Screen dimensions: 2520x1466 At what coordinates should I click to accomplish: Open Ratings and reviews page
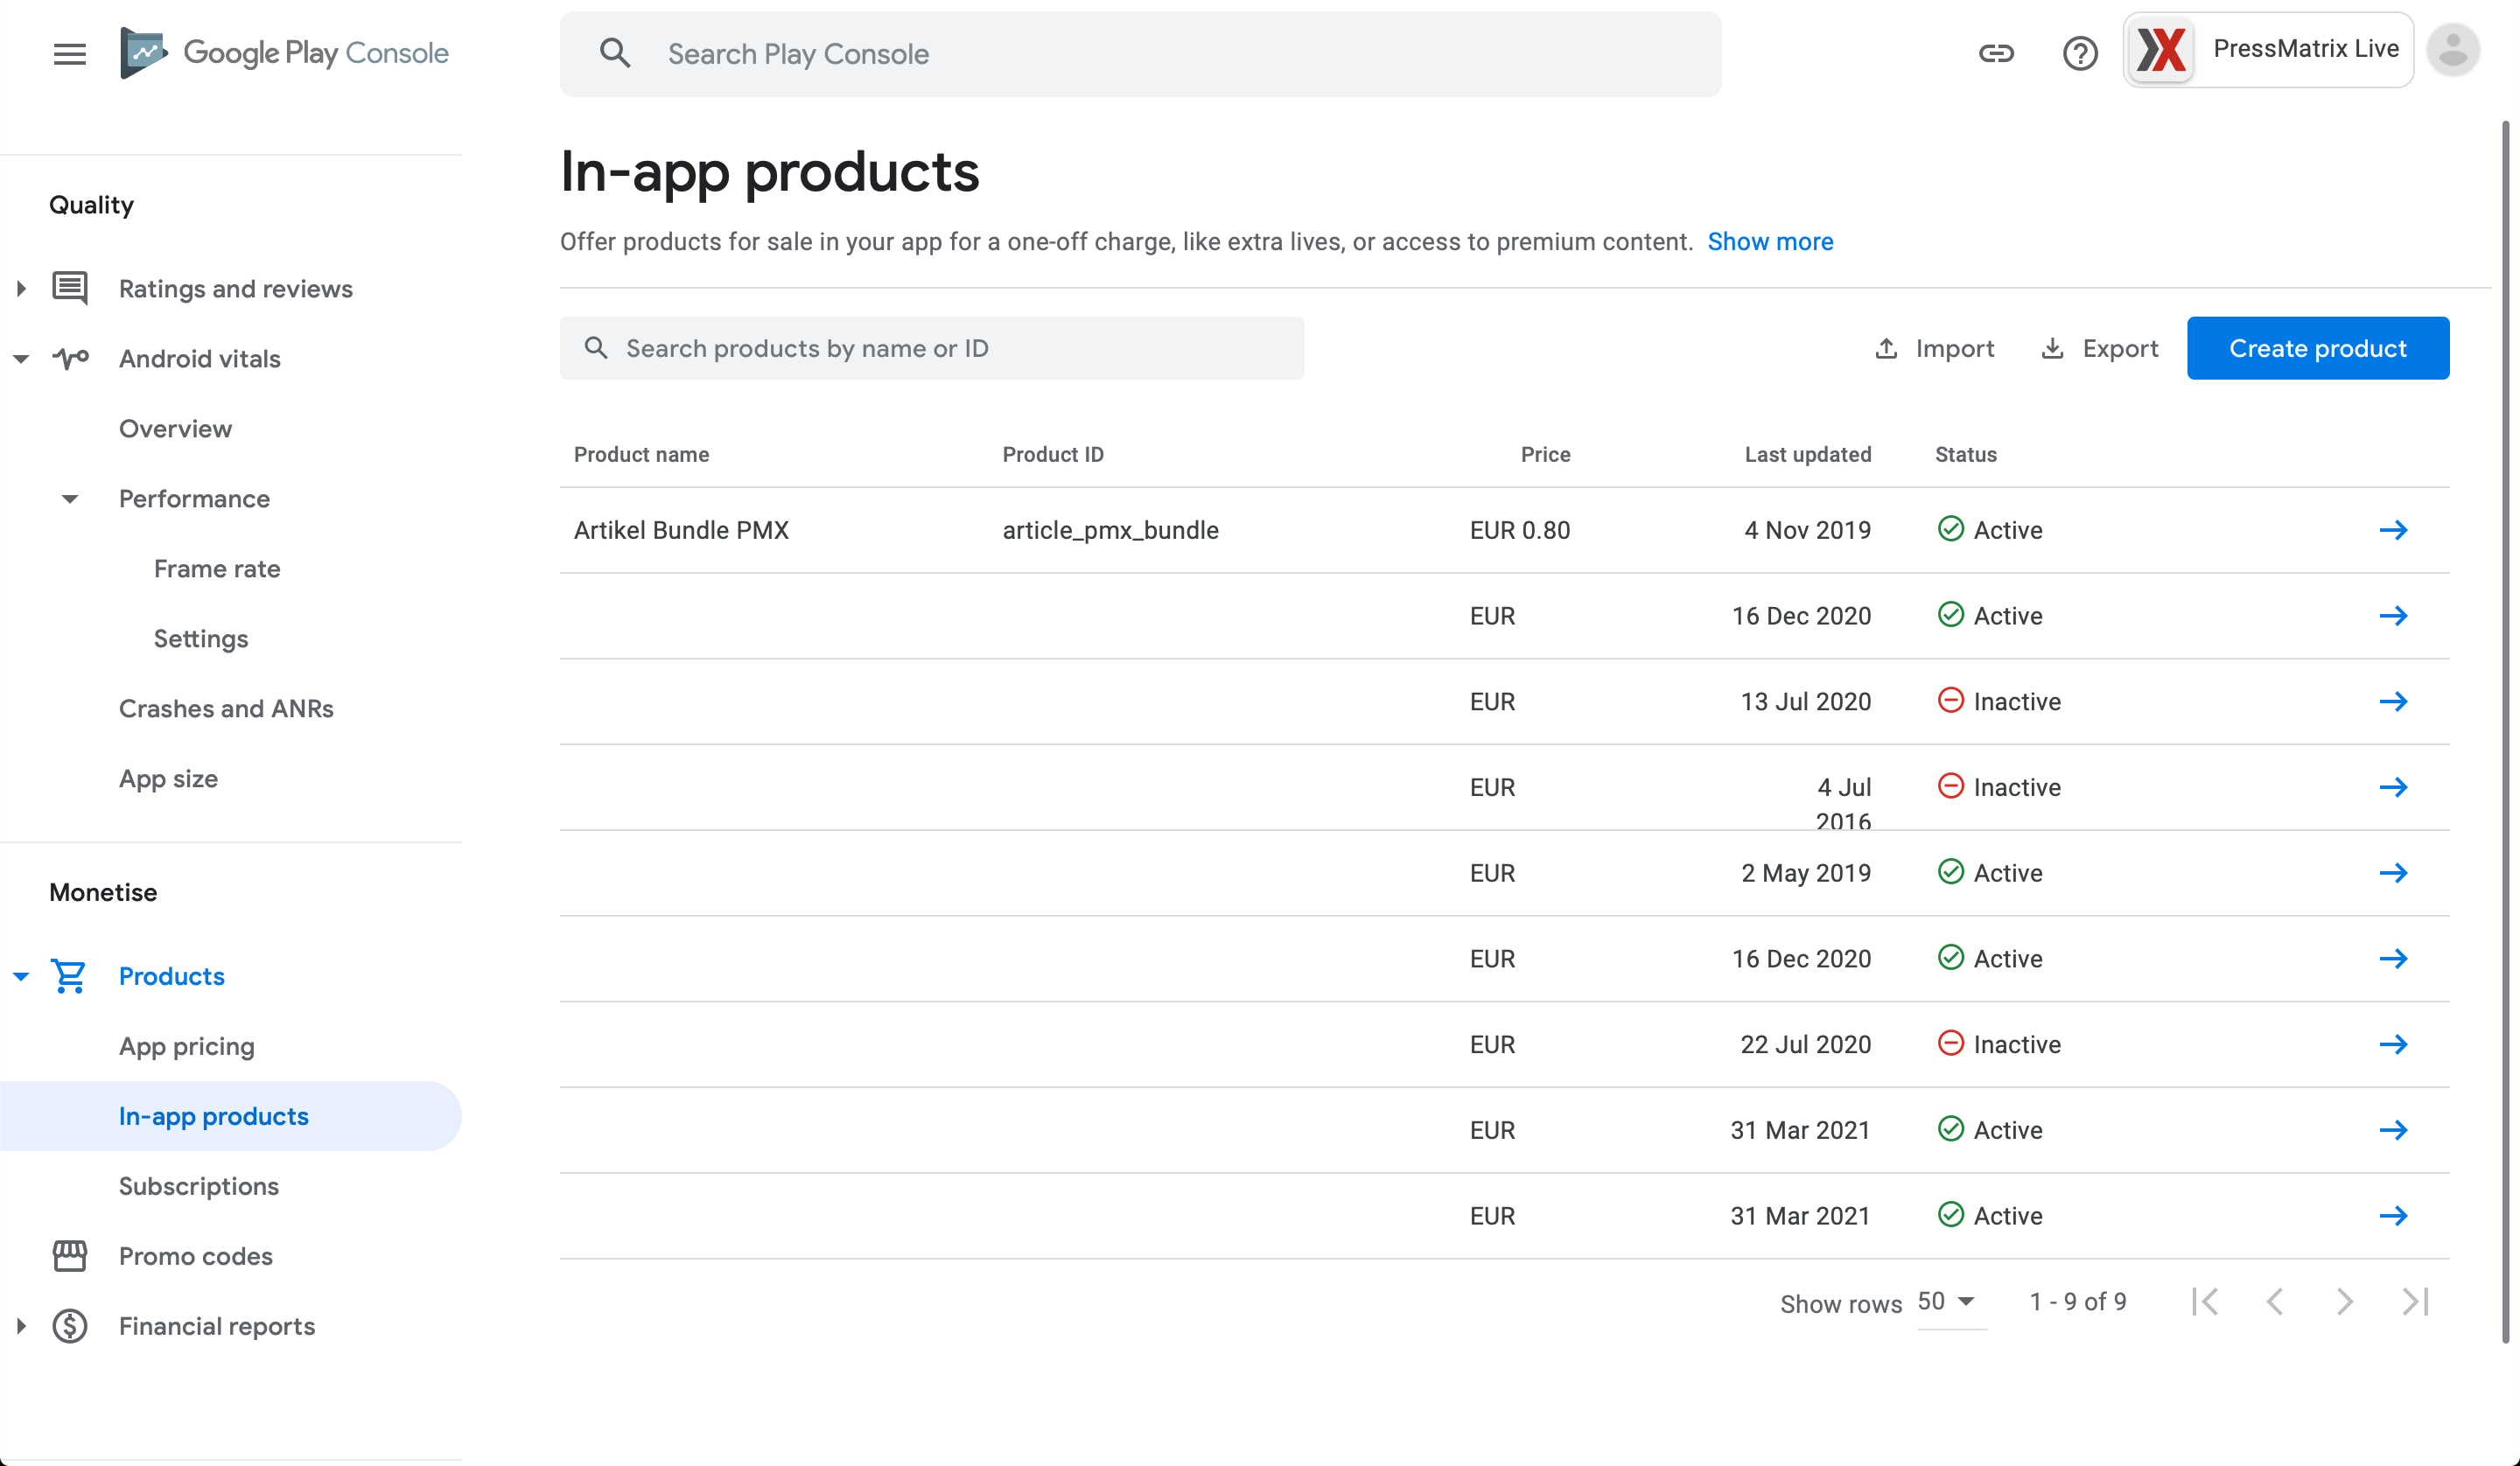[x=236, y=288]
